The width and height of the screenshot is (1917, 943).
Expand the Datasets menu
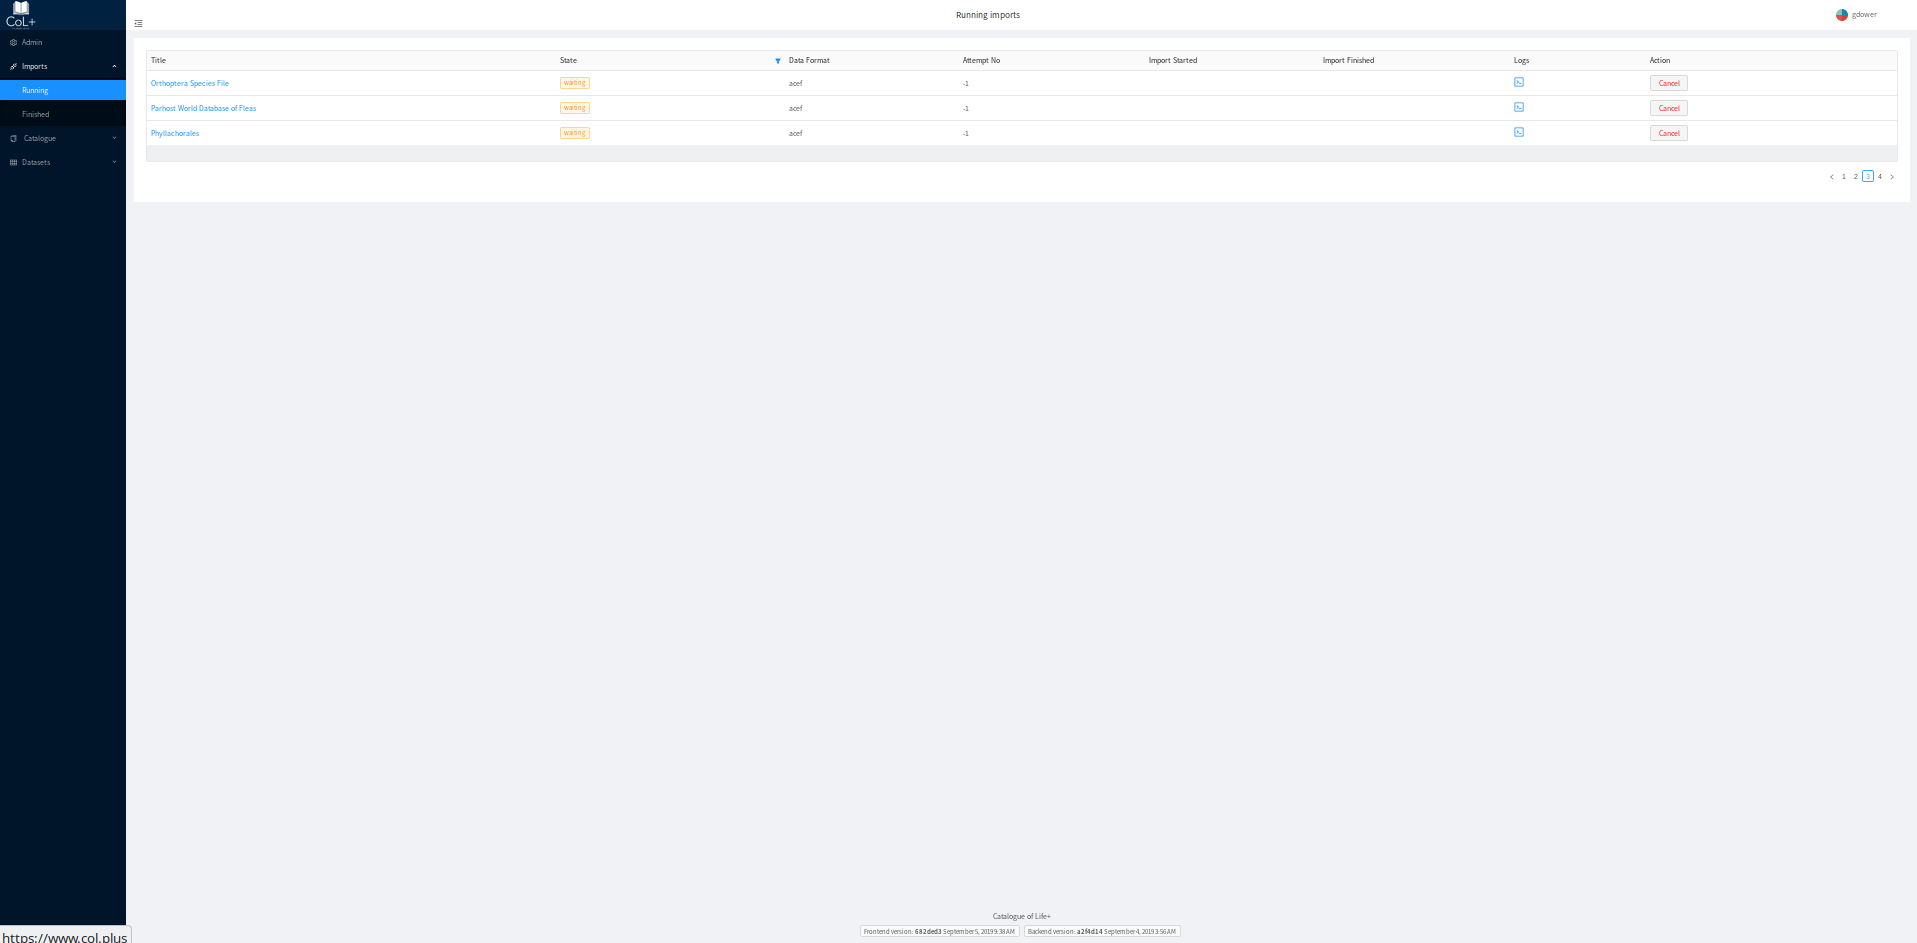point(63,162)
